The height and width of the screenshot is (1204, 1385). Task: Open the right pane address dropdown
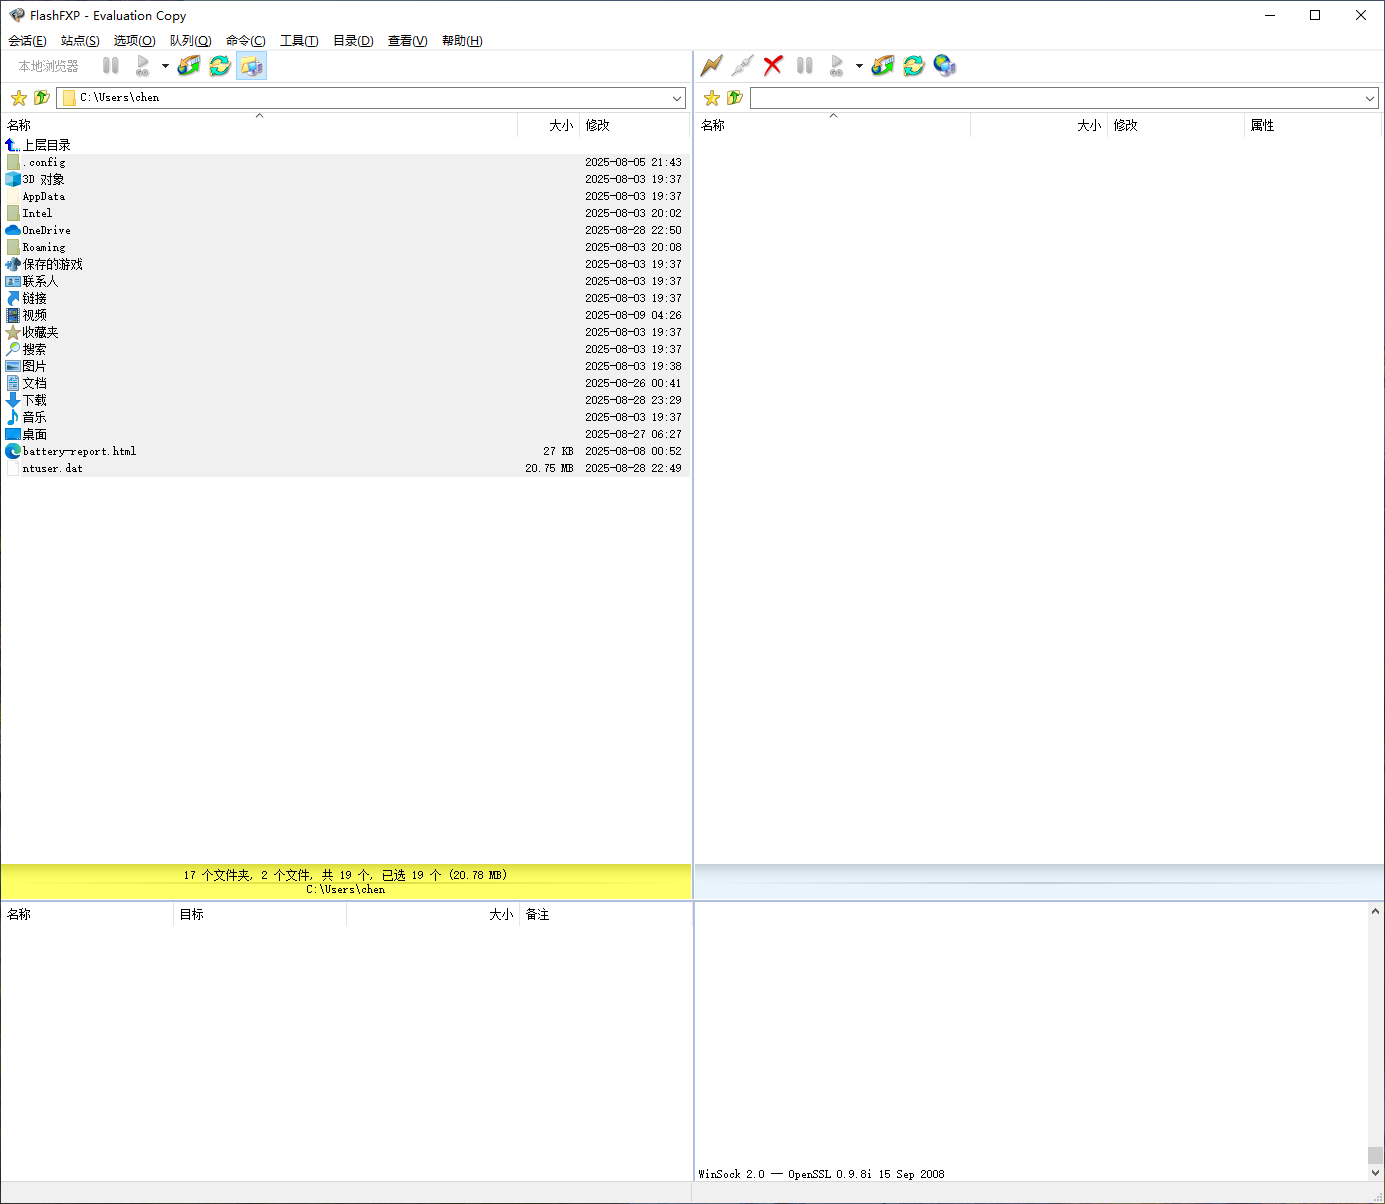[1370, 98]
